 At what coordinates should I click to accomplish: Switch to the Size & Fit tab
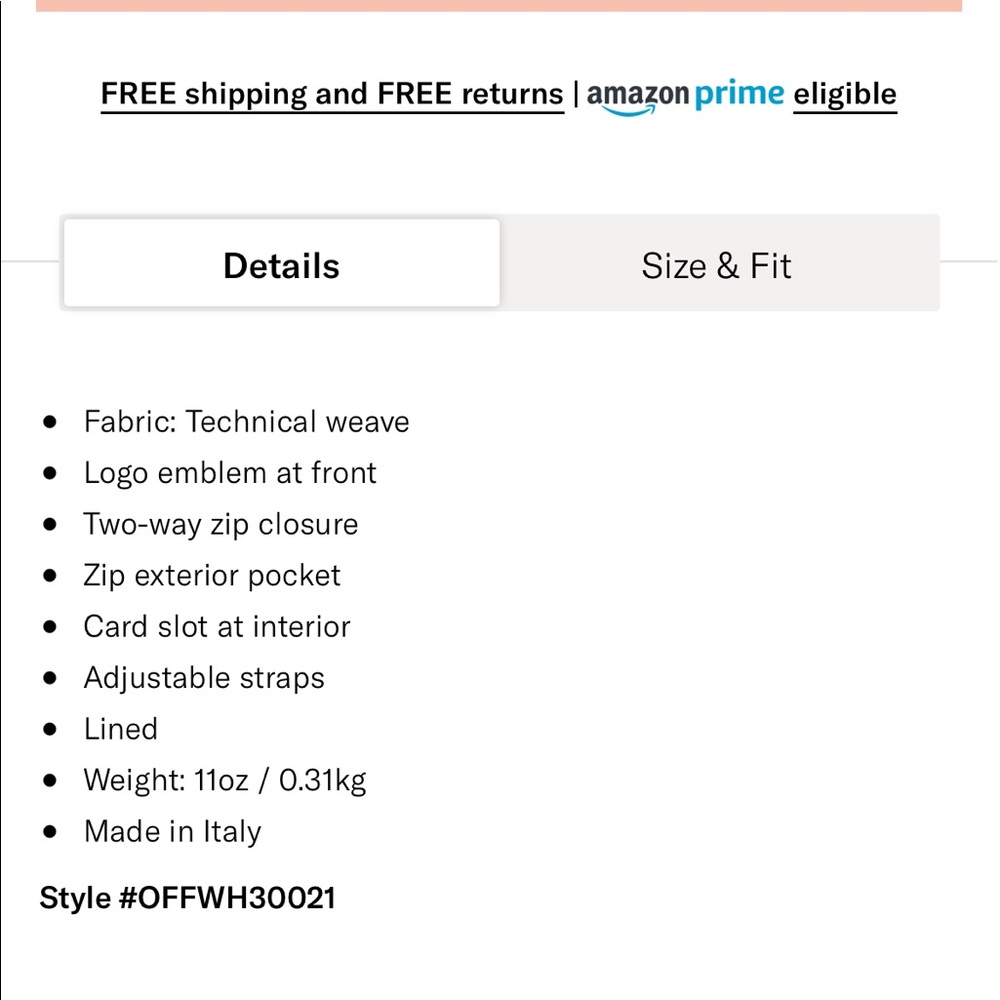pos(717,263)
